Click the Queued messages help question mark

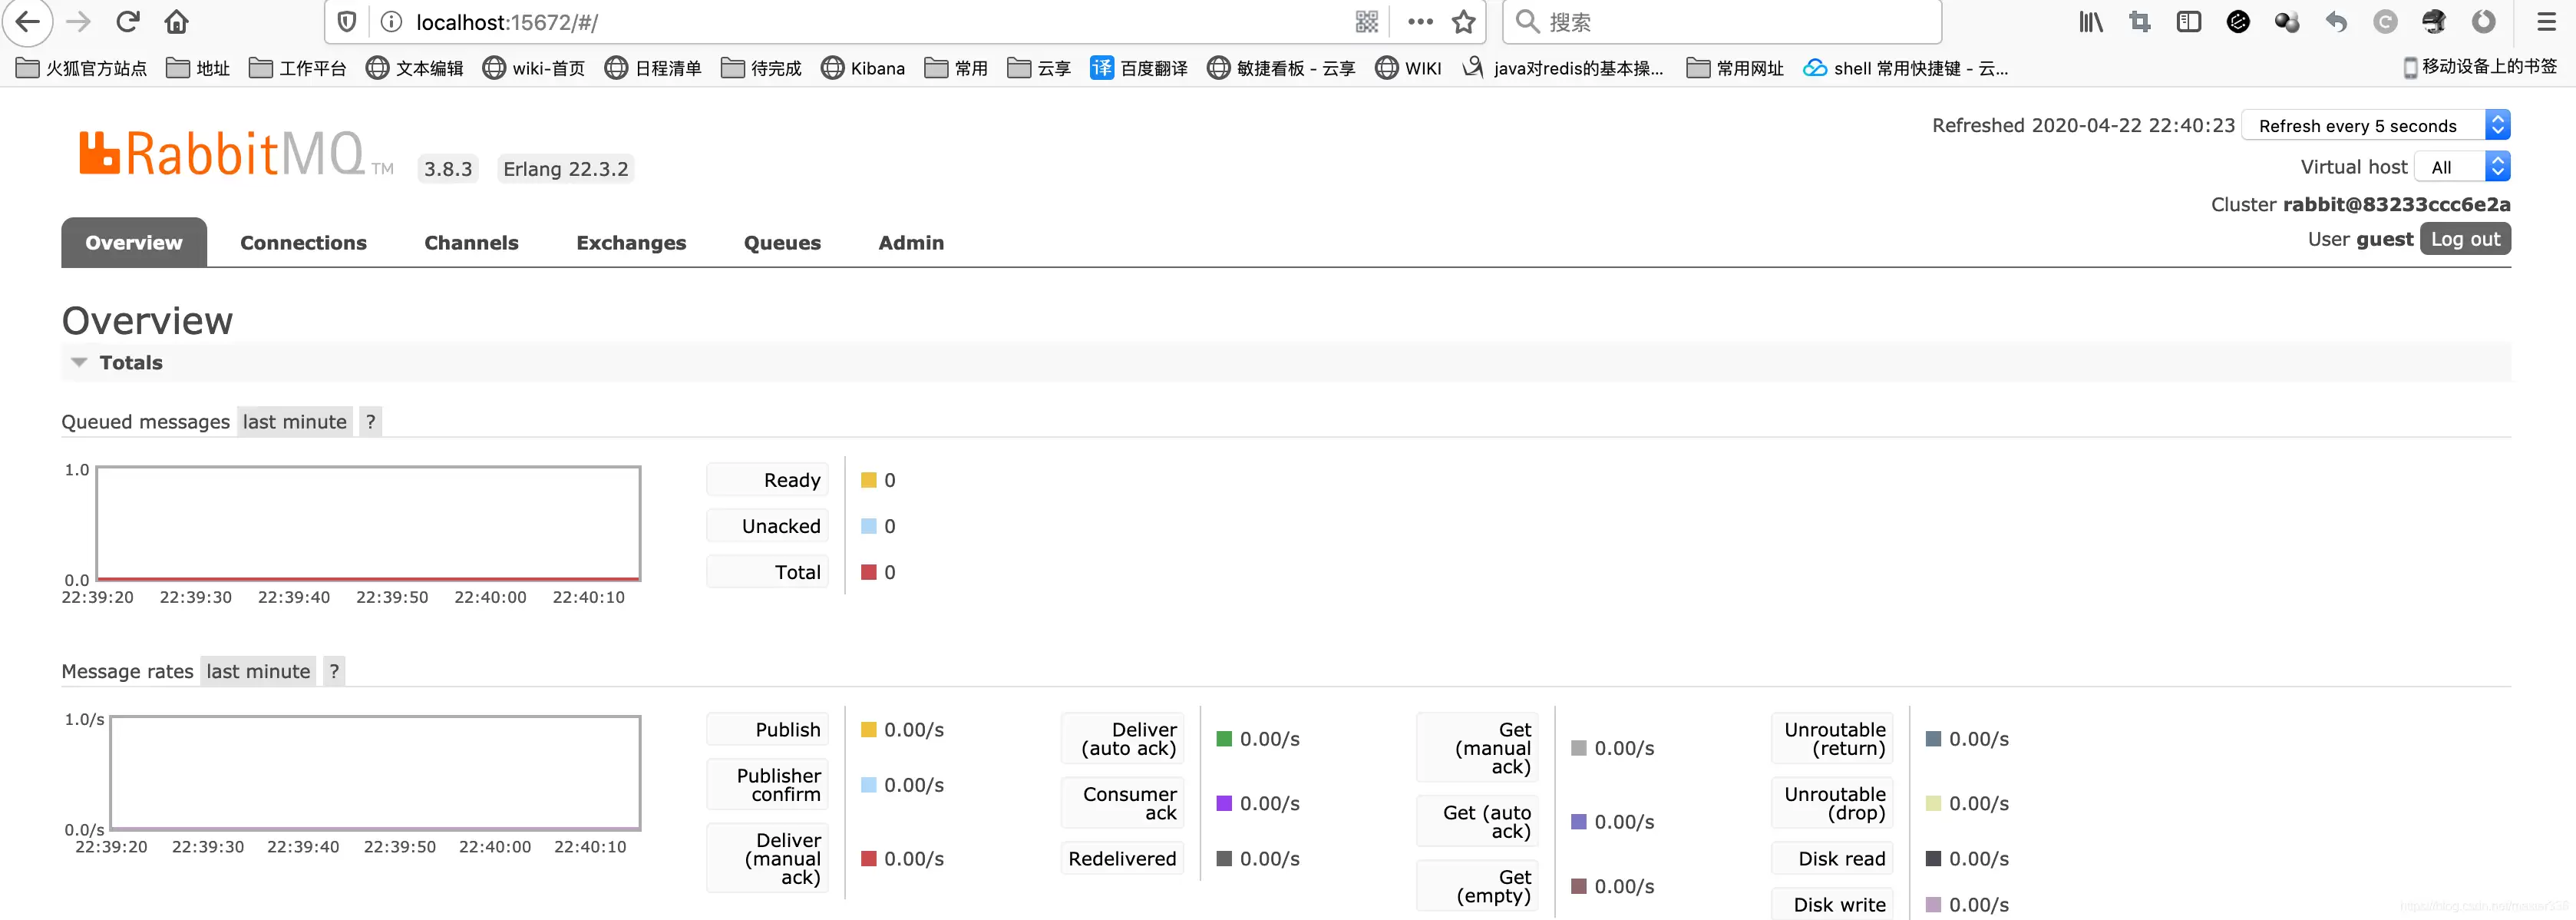coord(370,422)
